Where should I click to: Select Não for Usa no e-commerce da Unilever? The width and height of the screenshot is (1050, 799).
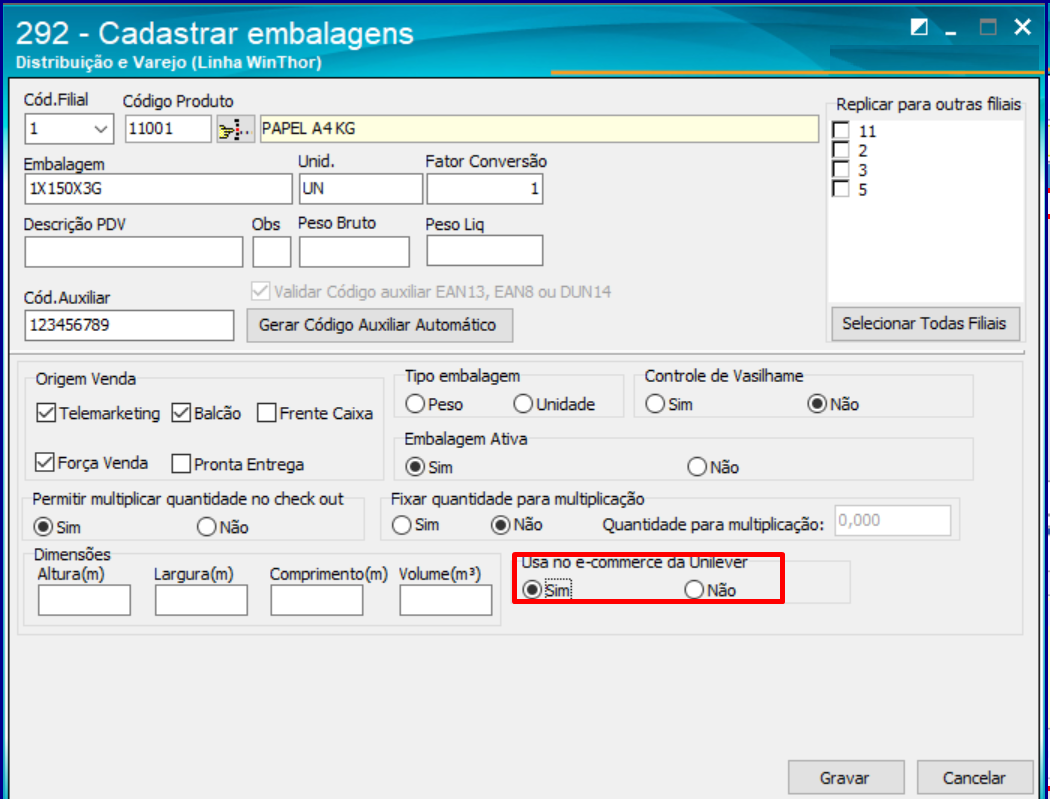pyautogui.click(x=694, y=589)
